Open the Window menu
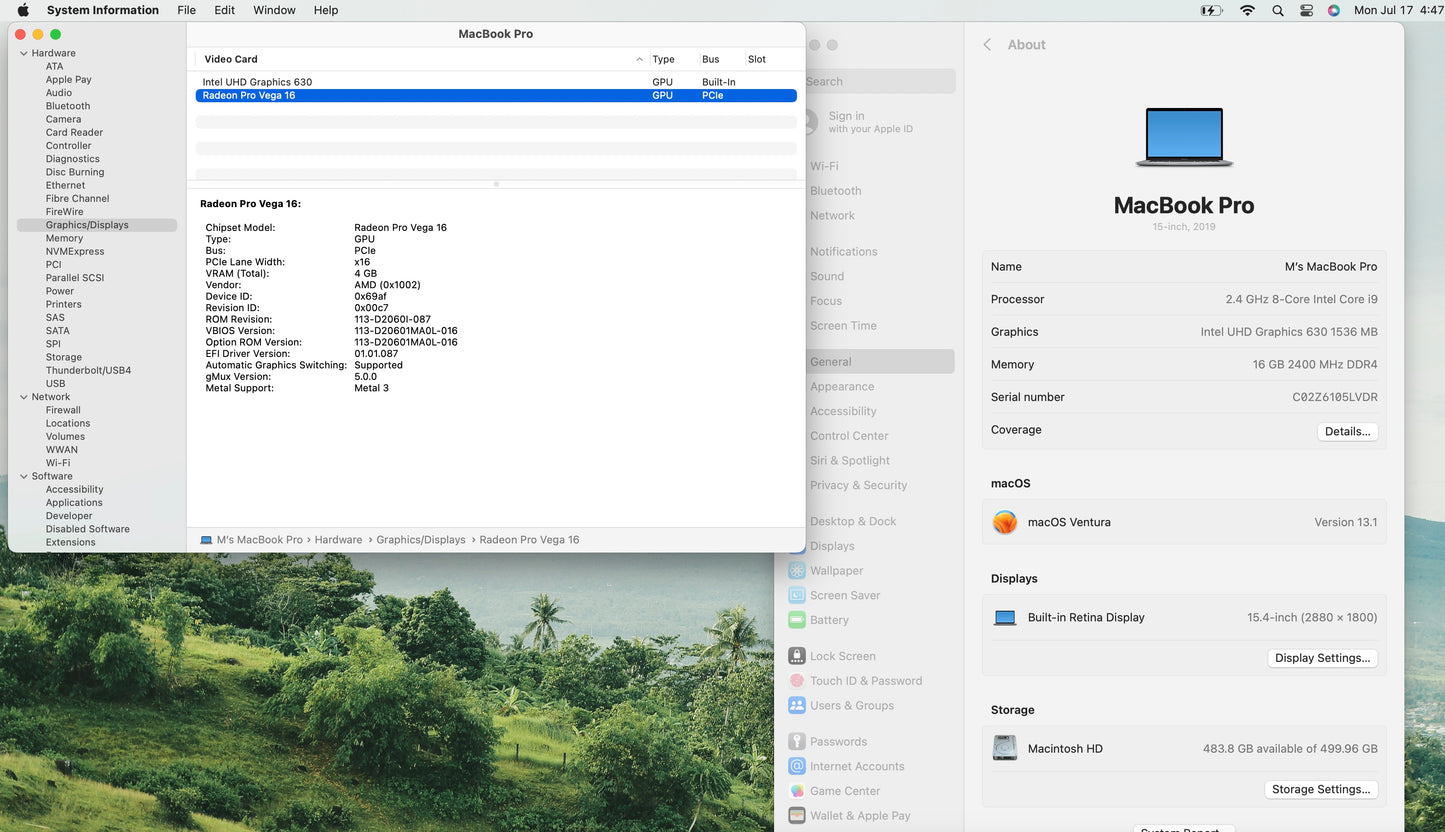Viewport: 1445px width, 832px height. coord(274,10)
